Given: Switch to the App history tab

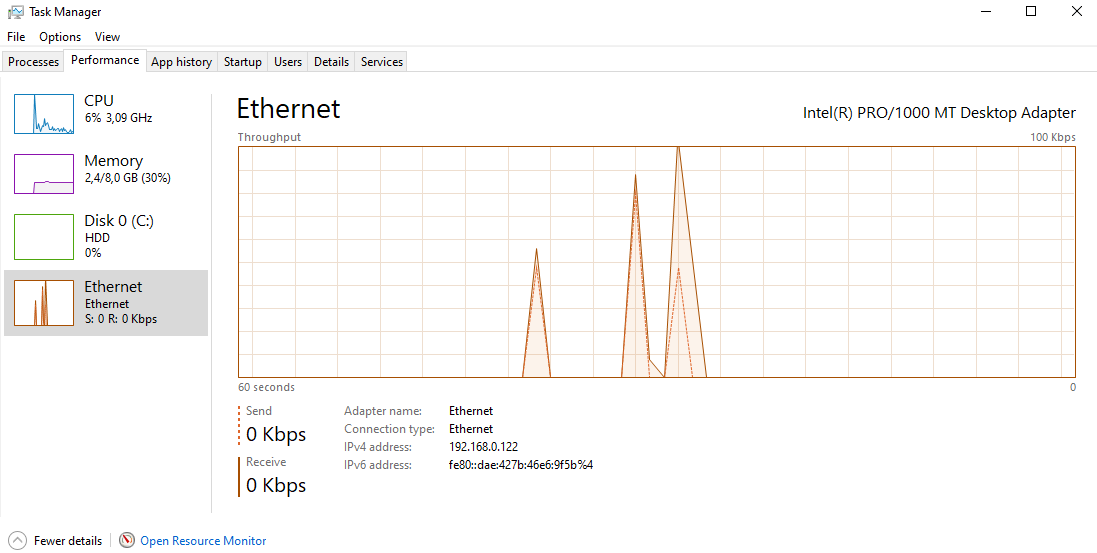Looking at the screenshot, I should pyautogui.click(x=181, y=62).
